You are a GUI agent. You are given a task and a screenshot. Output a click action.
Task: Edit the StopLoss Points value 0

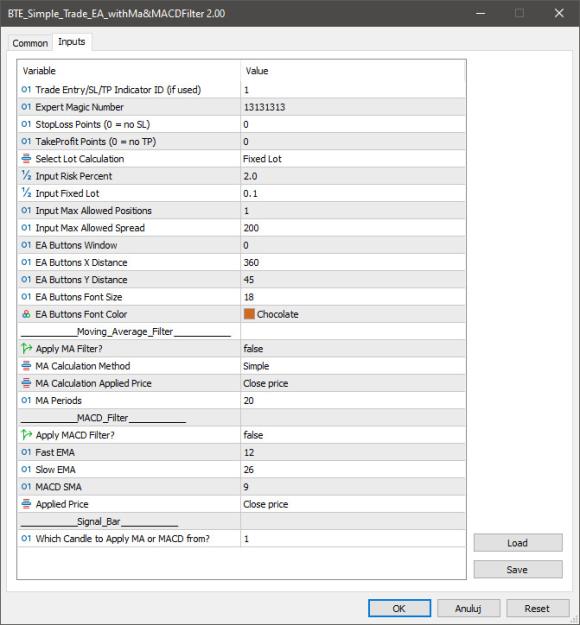click(x=353, y=124)
